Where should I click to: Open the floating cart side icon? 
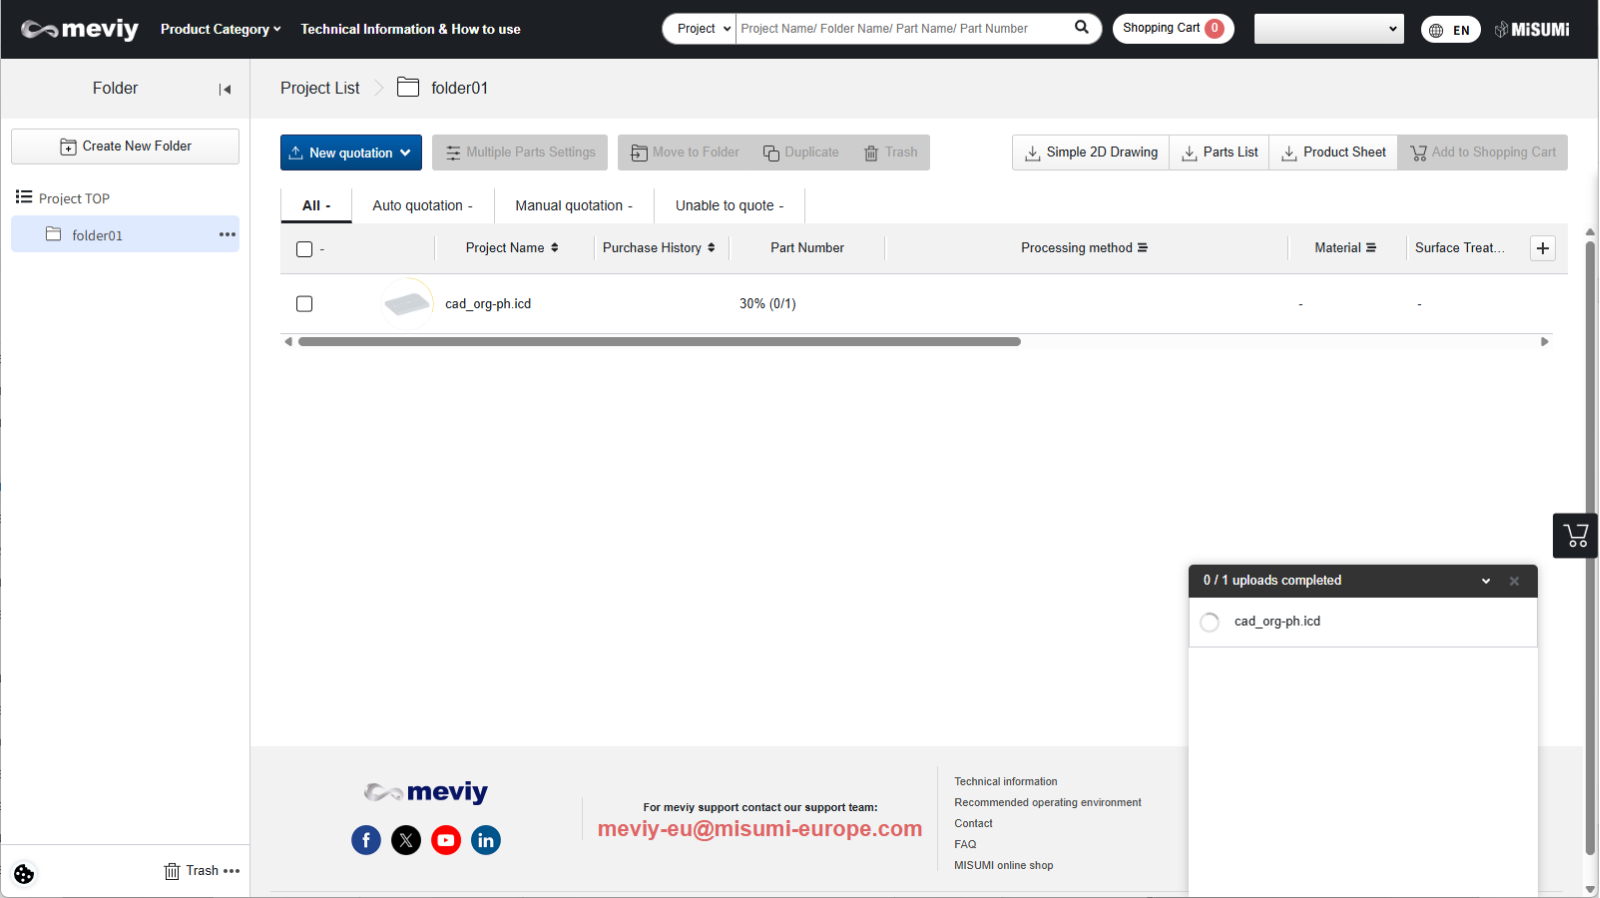pos(1575,536)
